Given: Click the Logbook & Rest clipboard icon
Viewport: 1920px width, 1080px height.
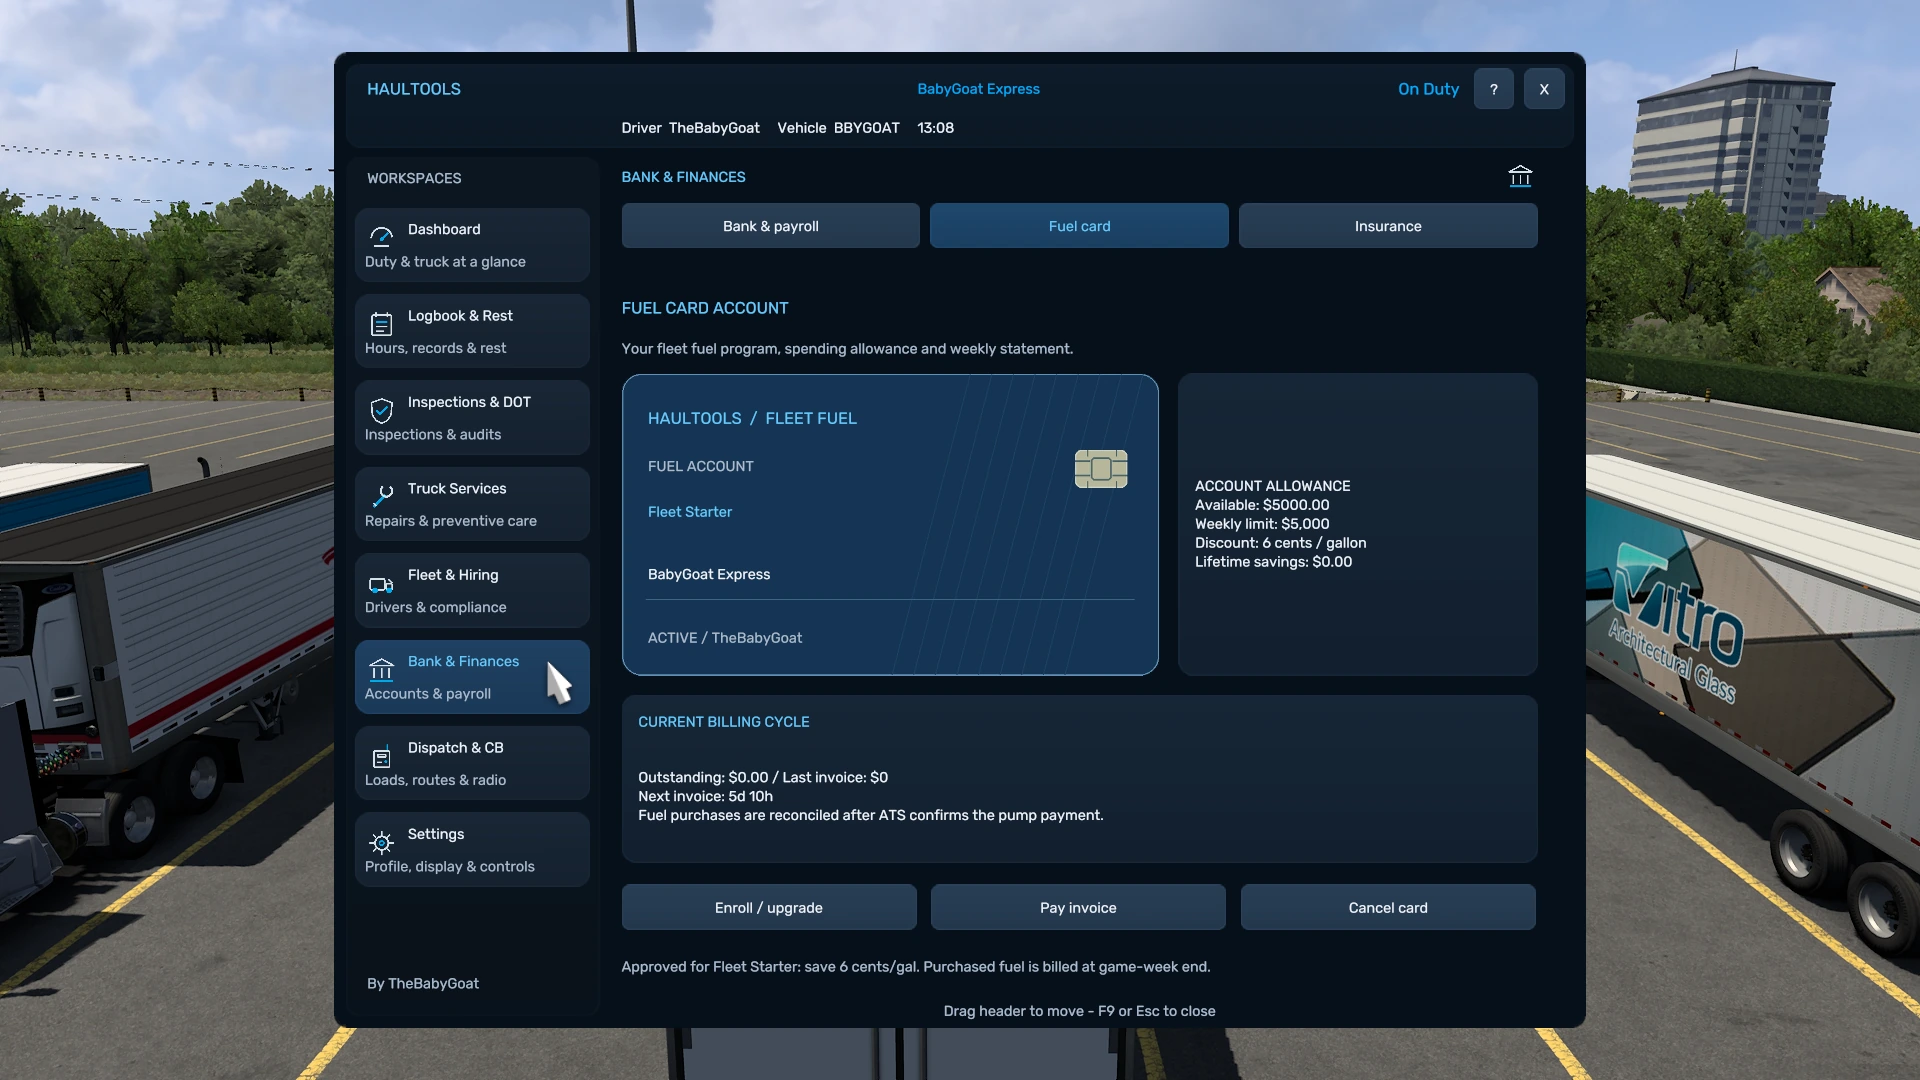Looking at the screenshot, I should 381,324.
